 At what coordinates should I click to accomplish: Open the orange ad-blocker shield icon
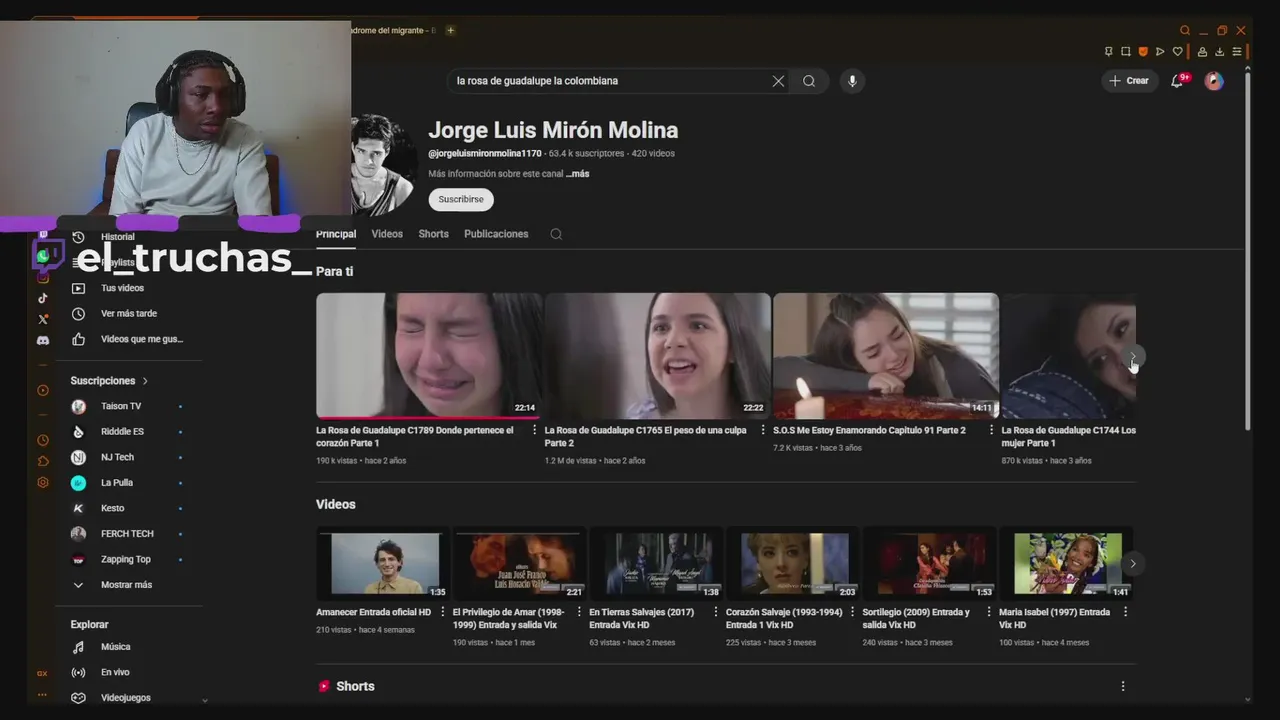tap(1143, 52)
